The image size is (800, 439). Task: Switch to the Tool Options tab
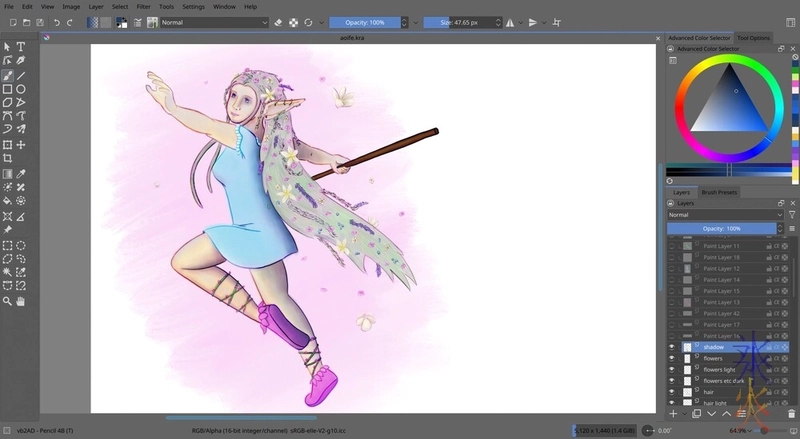[753, 38]
